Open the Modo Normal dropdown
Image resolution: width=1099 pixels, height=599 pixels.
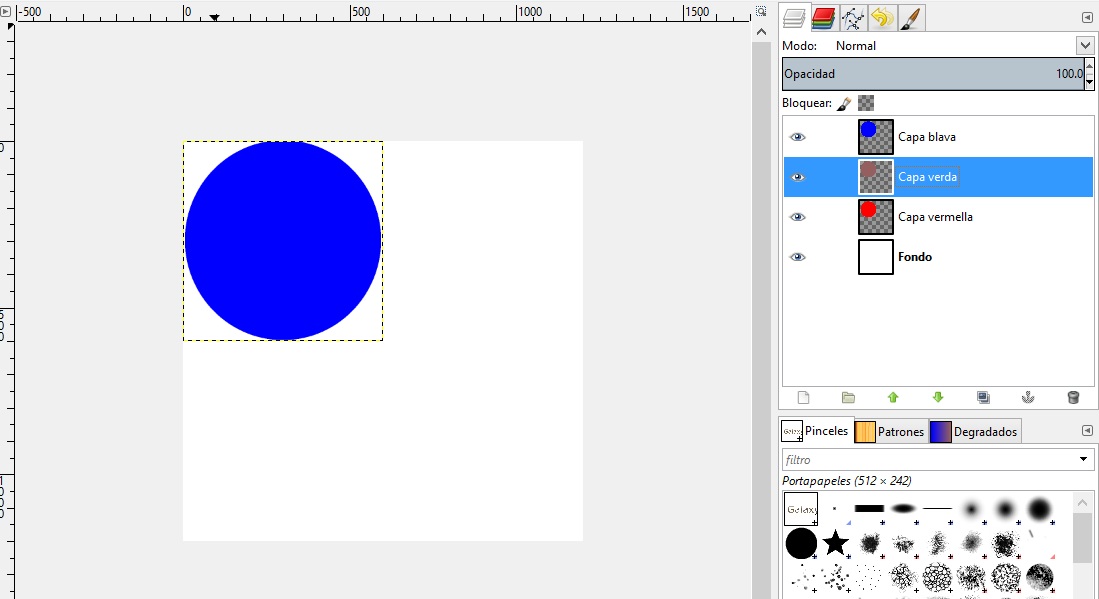1084,46
